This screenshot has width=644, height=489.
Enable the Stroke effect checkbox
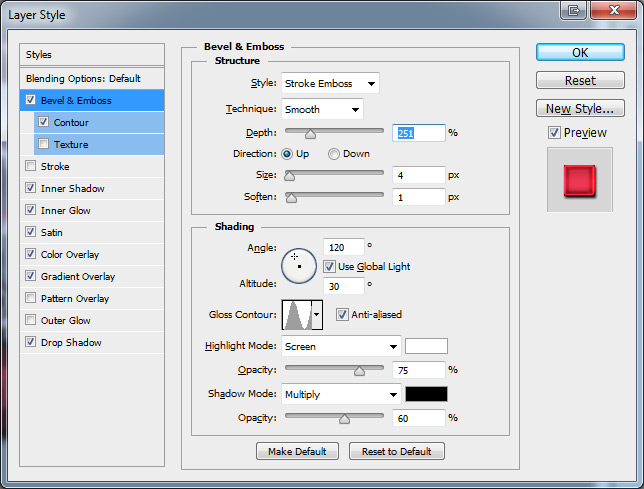pyautogui.click(x=31, y=167)
